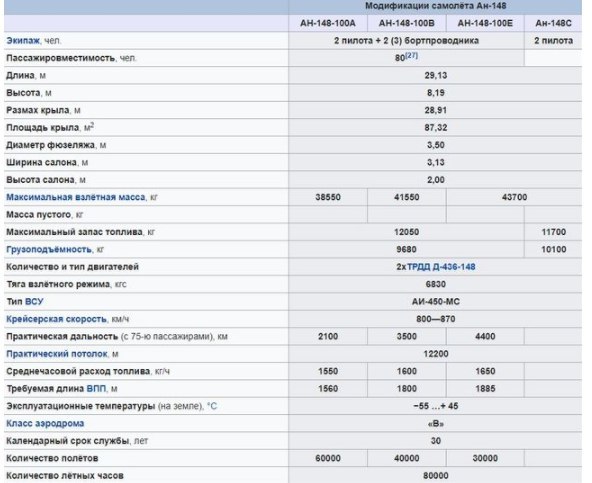592x483 pixels.
Task: Select the Ан-148С column header
Action: [553, 23]
